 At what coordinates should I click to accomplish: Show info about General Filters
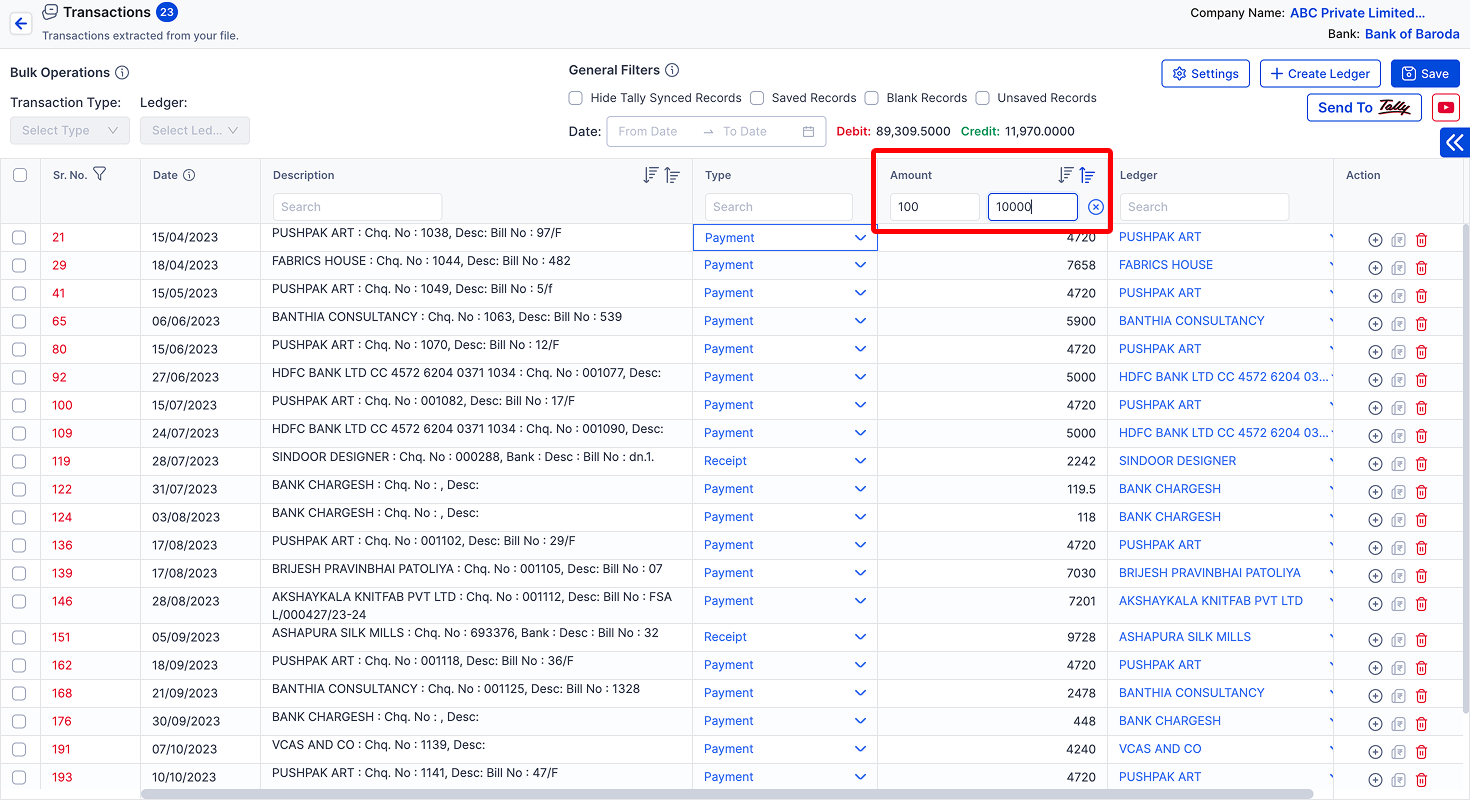[672, 71]
